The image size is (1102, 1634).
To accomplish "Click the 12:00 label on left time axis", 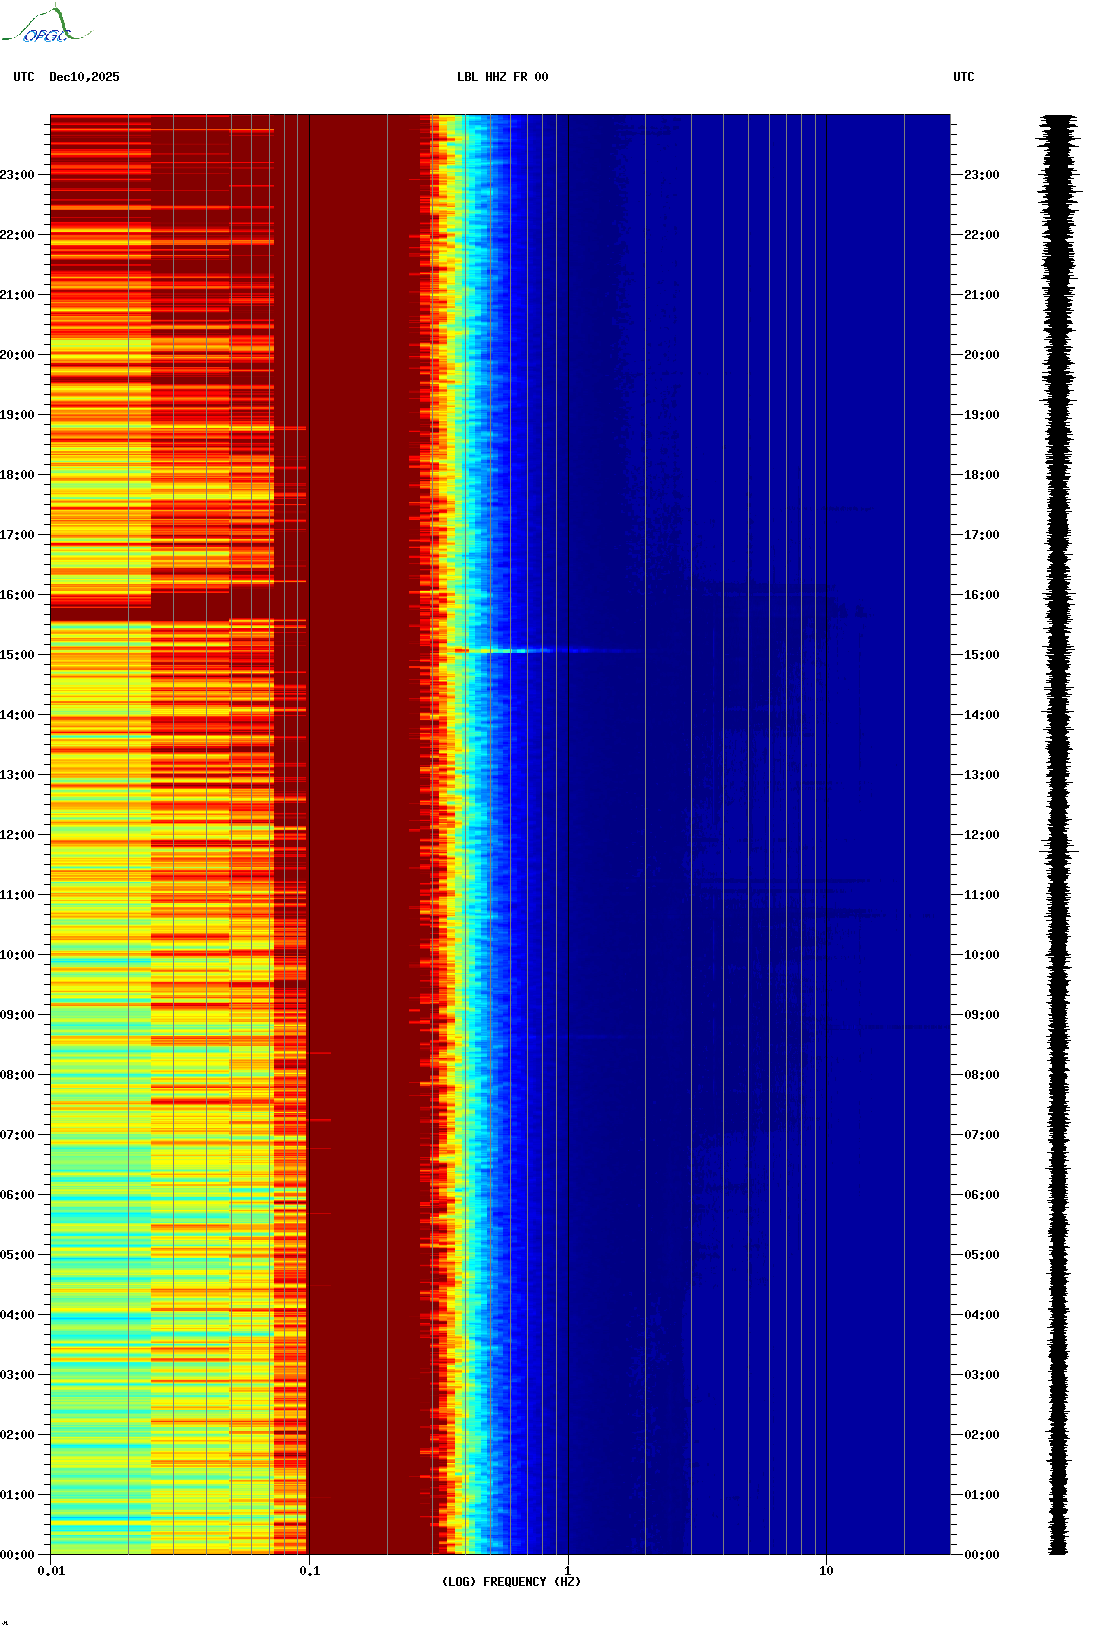I will point(17,835).
